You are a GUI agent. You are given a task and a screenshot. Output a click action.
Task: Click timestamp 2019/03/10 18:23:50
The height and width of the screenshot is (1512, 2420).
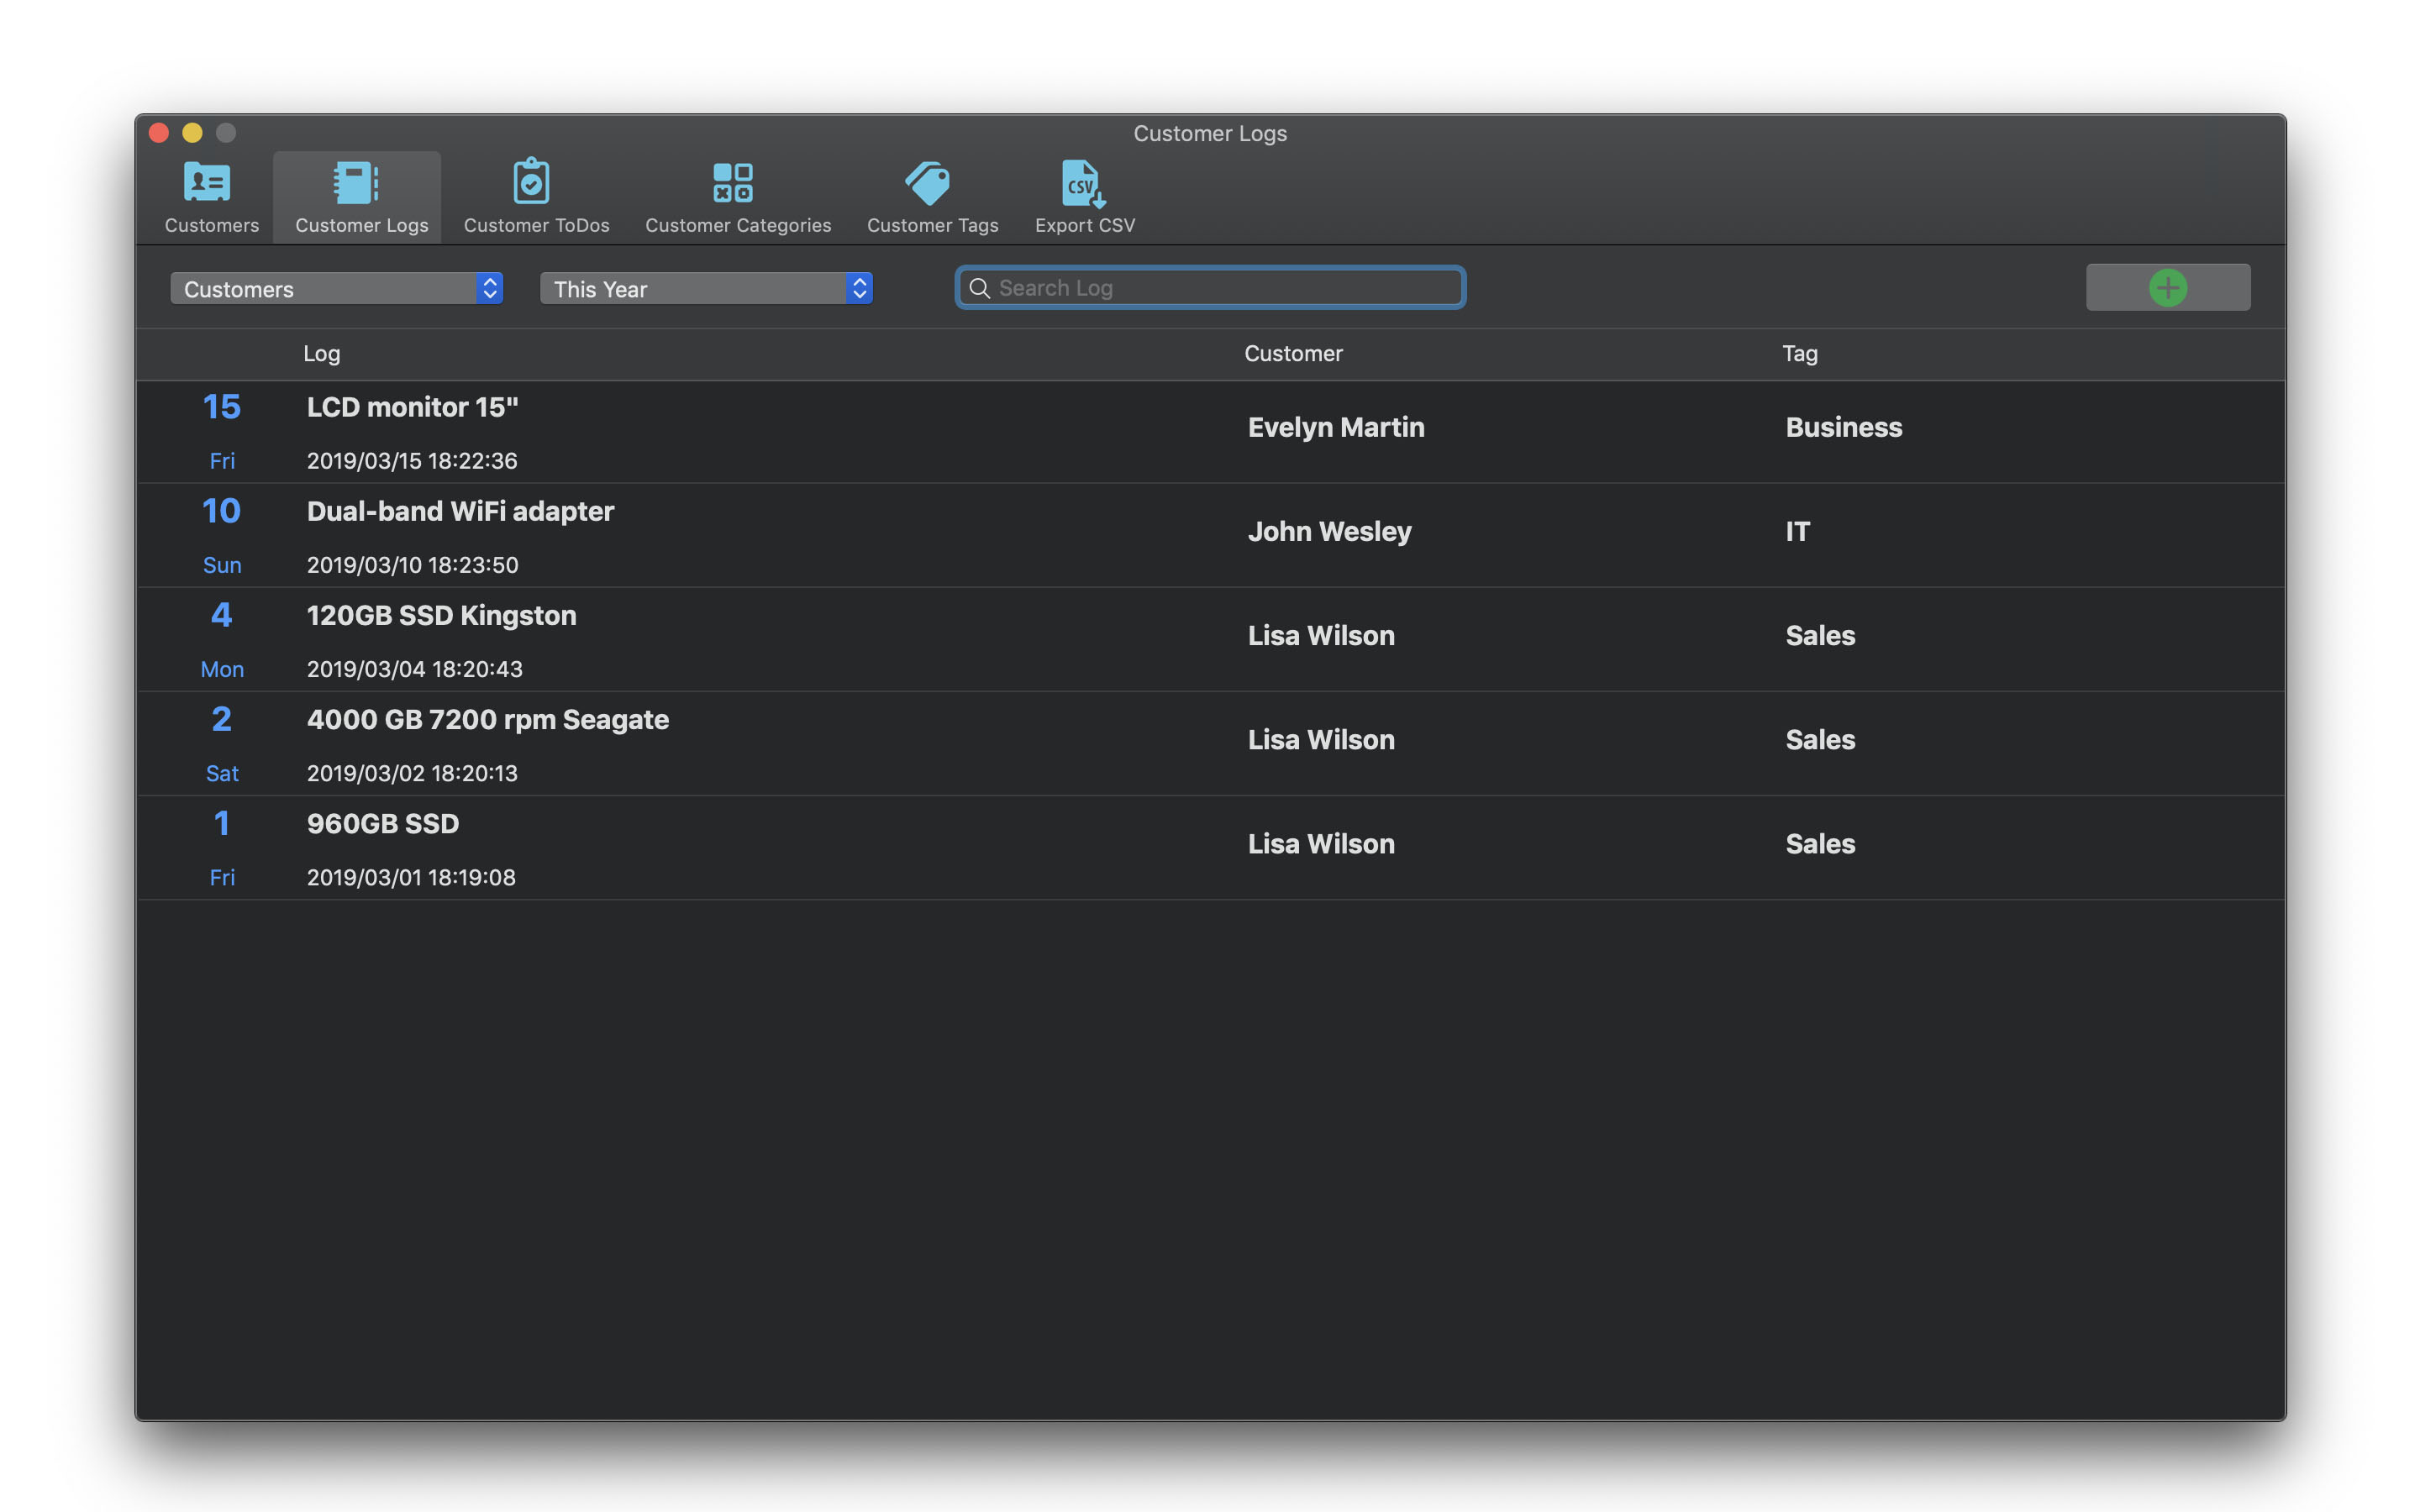(412, 565)
